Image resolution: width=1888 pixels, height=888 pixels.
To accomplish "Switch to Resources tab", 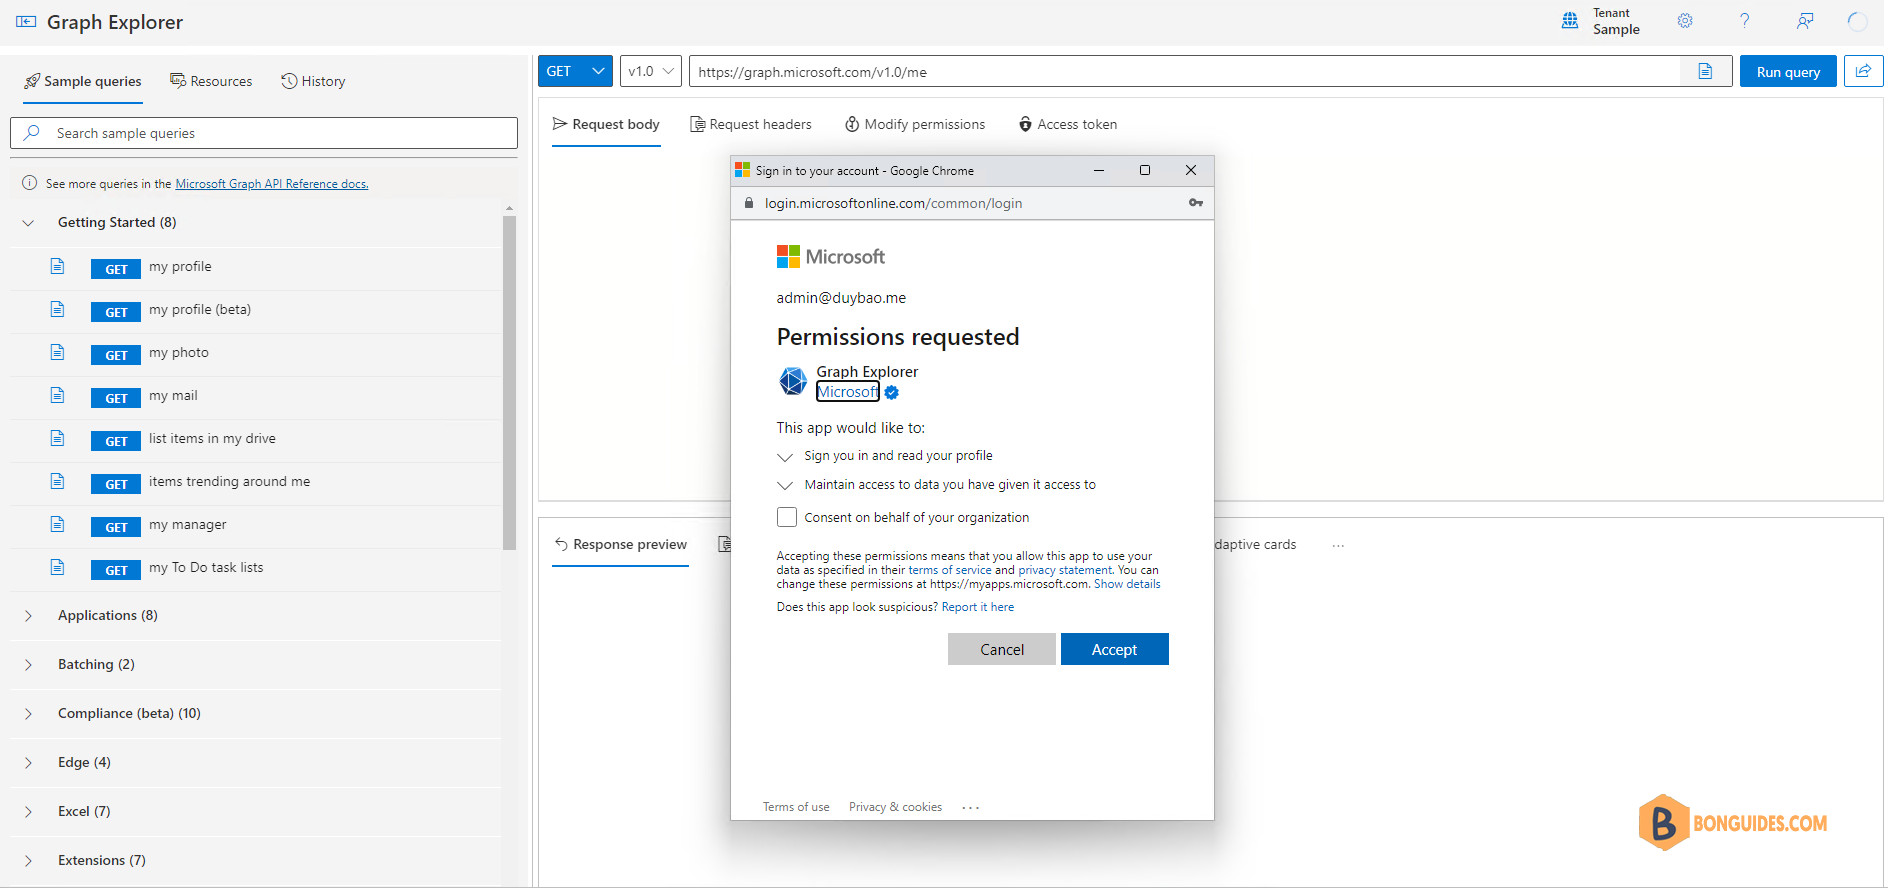I will [x=211, y=81].
